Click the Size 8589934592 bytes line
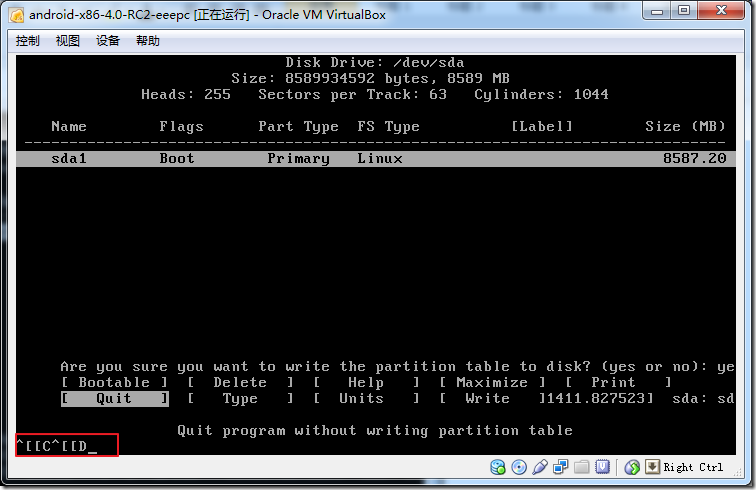756x490 pixels. [370, 79]
